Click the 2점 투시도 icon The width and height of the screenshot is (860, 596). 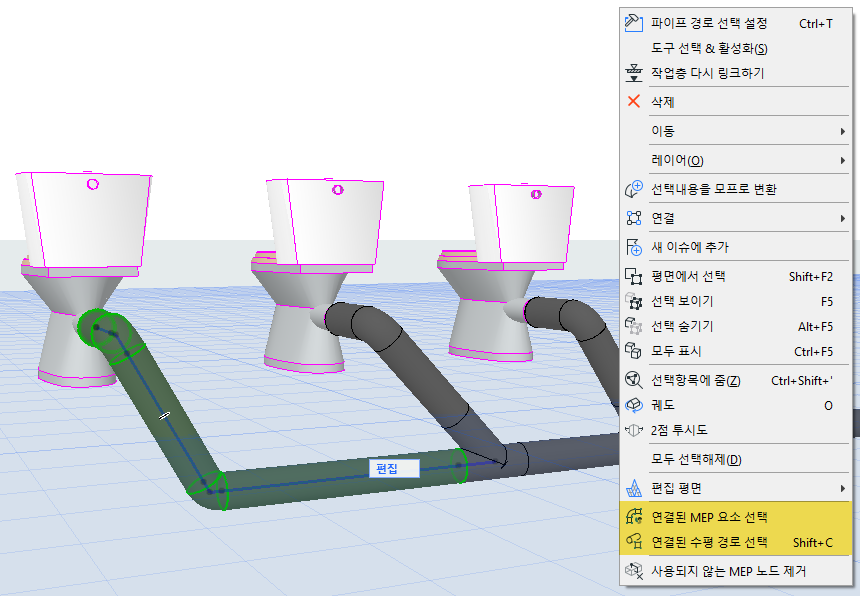tap(633, 430)
